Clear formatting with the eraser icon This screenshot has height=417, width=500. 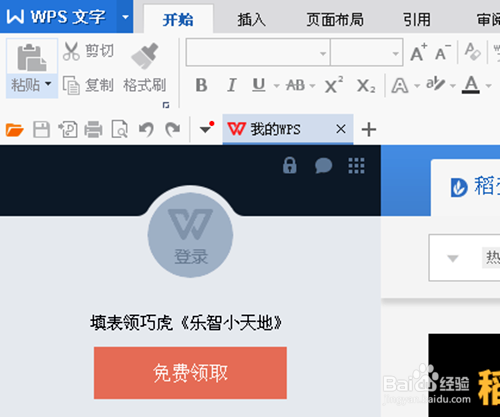coord(473,52)
